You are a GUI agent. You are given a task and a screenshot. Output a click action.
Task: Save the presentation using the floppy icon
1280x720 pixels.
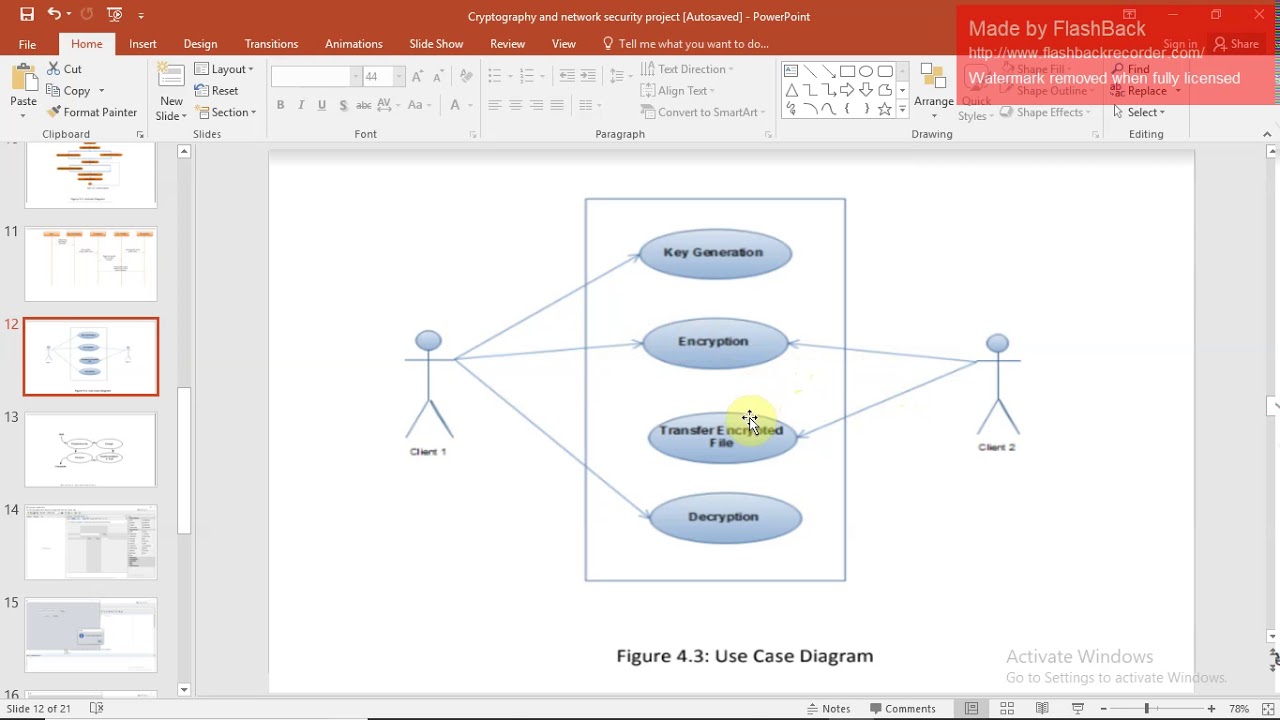click(x=27, y=14)
